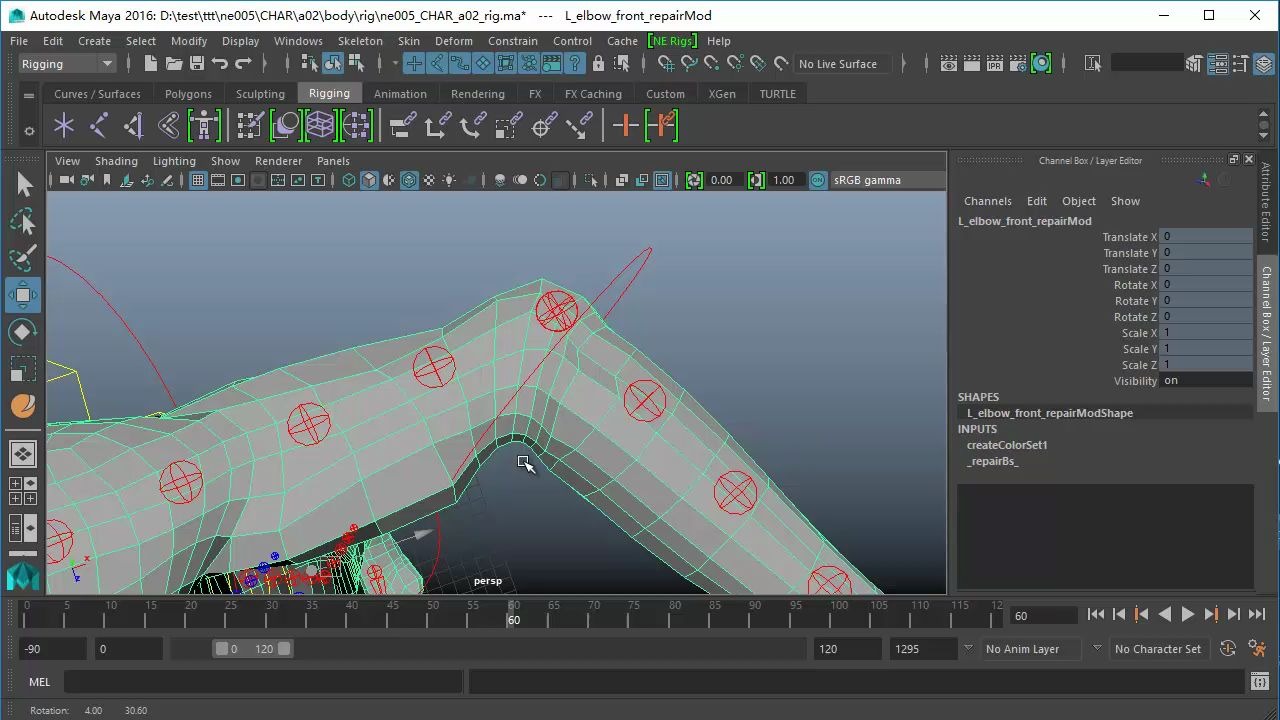1280x720 pixels.
Task: Click the IPR render icon
Action: (995, 64)
